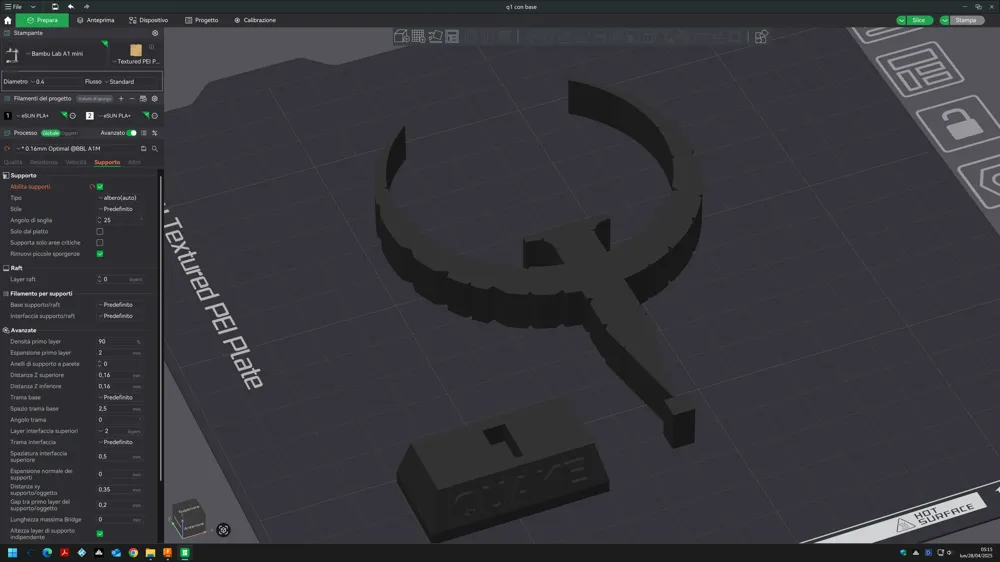Click the redo arrow
1000x562 pixels.
pos(87,6)
